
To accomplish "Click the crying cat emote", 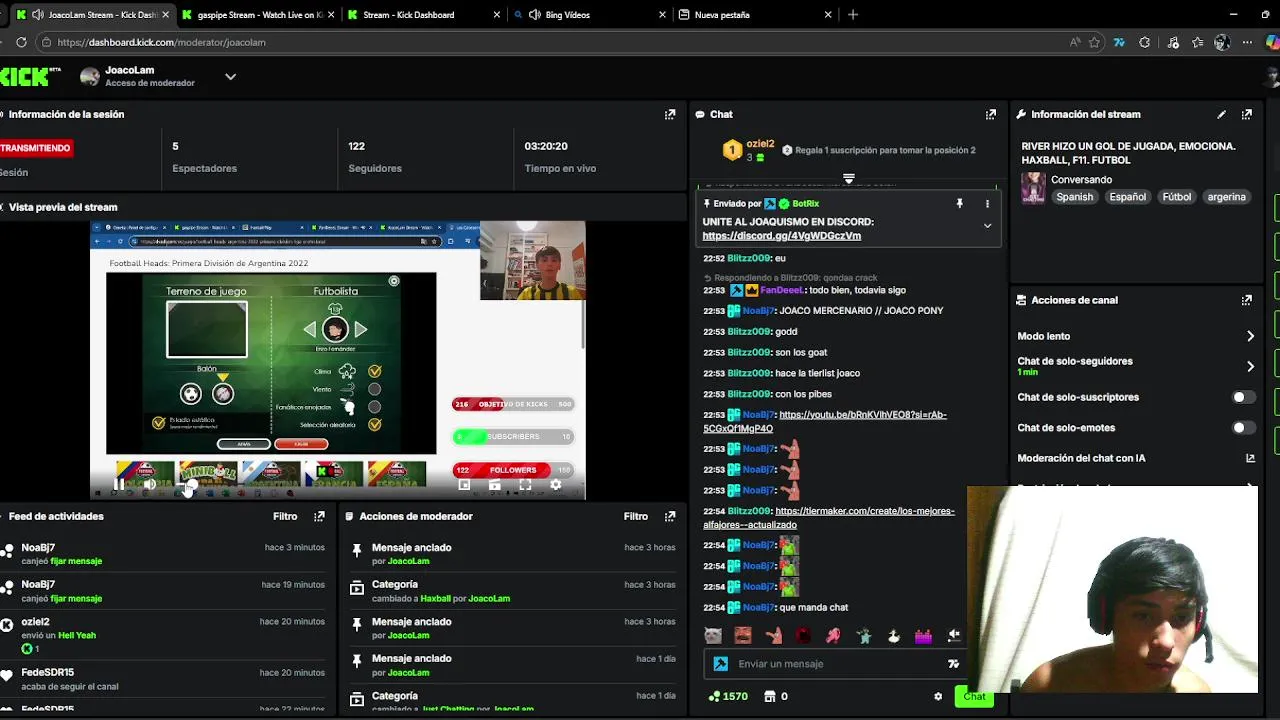I will tap(713, 635).
